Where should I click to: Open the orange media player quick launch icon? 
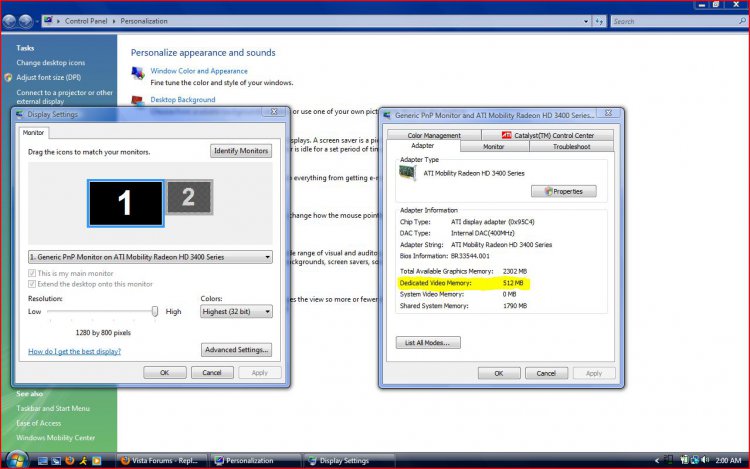tap(97, 461)
